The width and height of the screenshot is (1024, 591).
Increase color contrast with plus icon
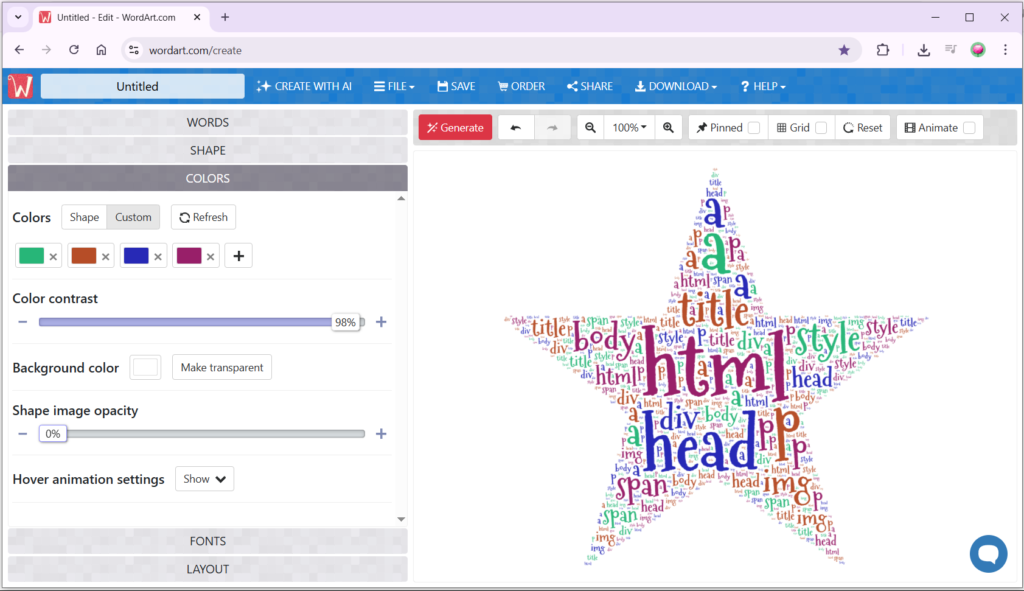(381, 322)
